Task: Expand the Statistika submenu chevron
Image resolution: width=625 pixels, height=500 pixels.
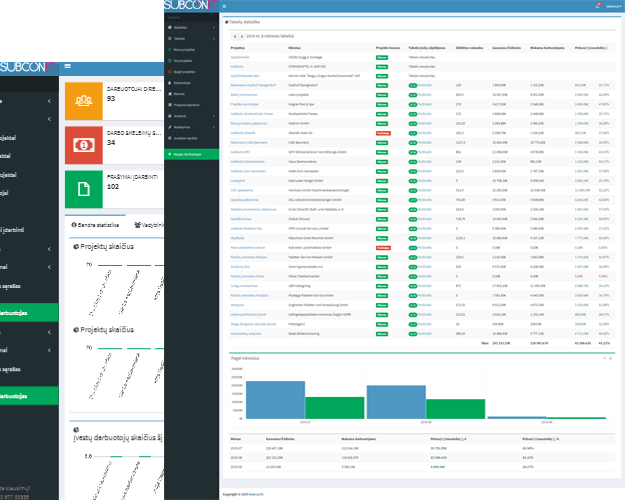Action: [214, 28]
